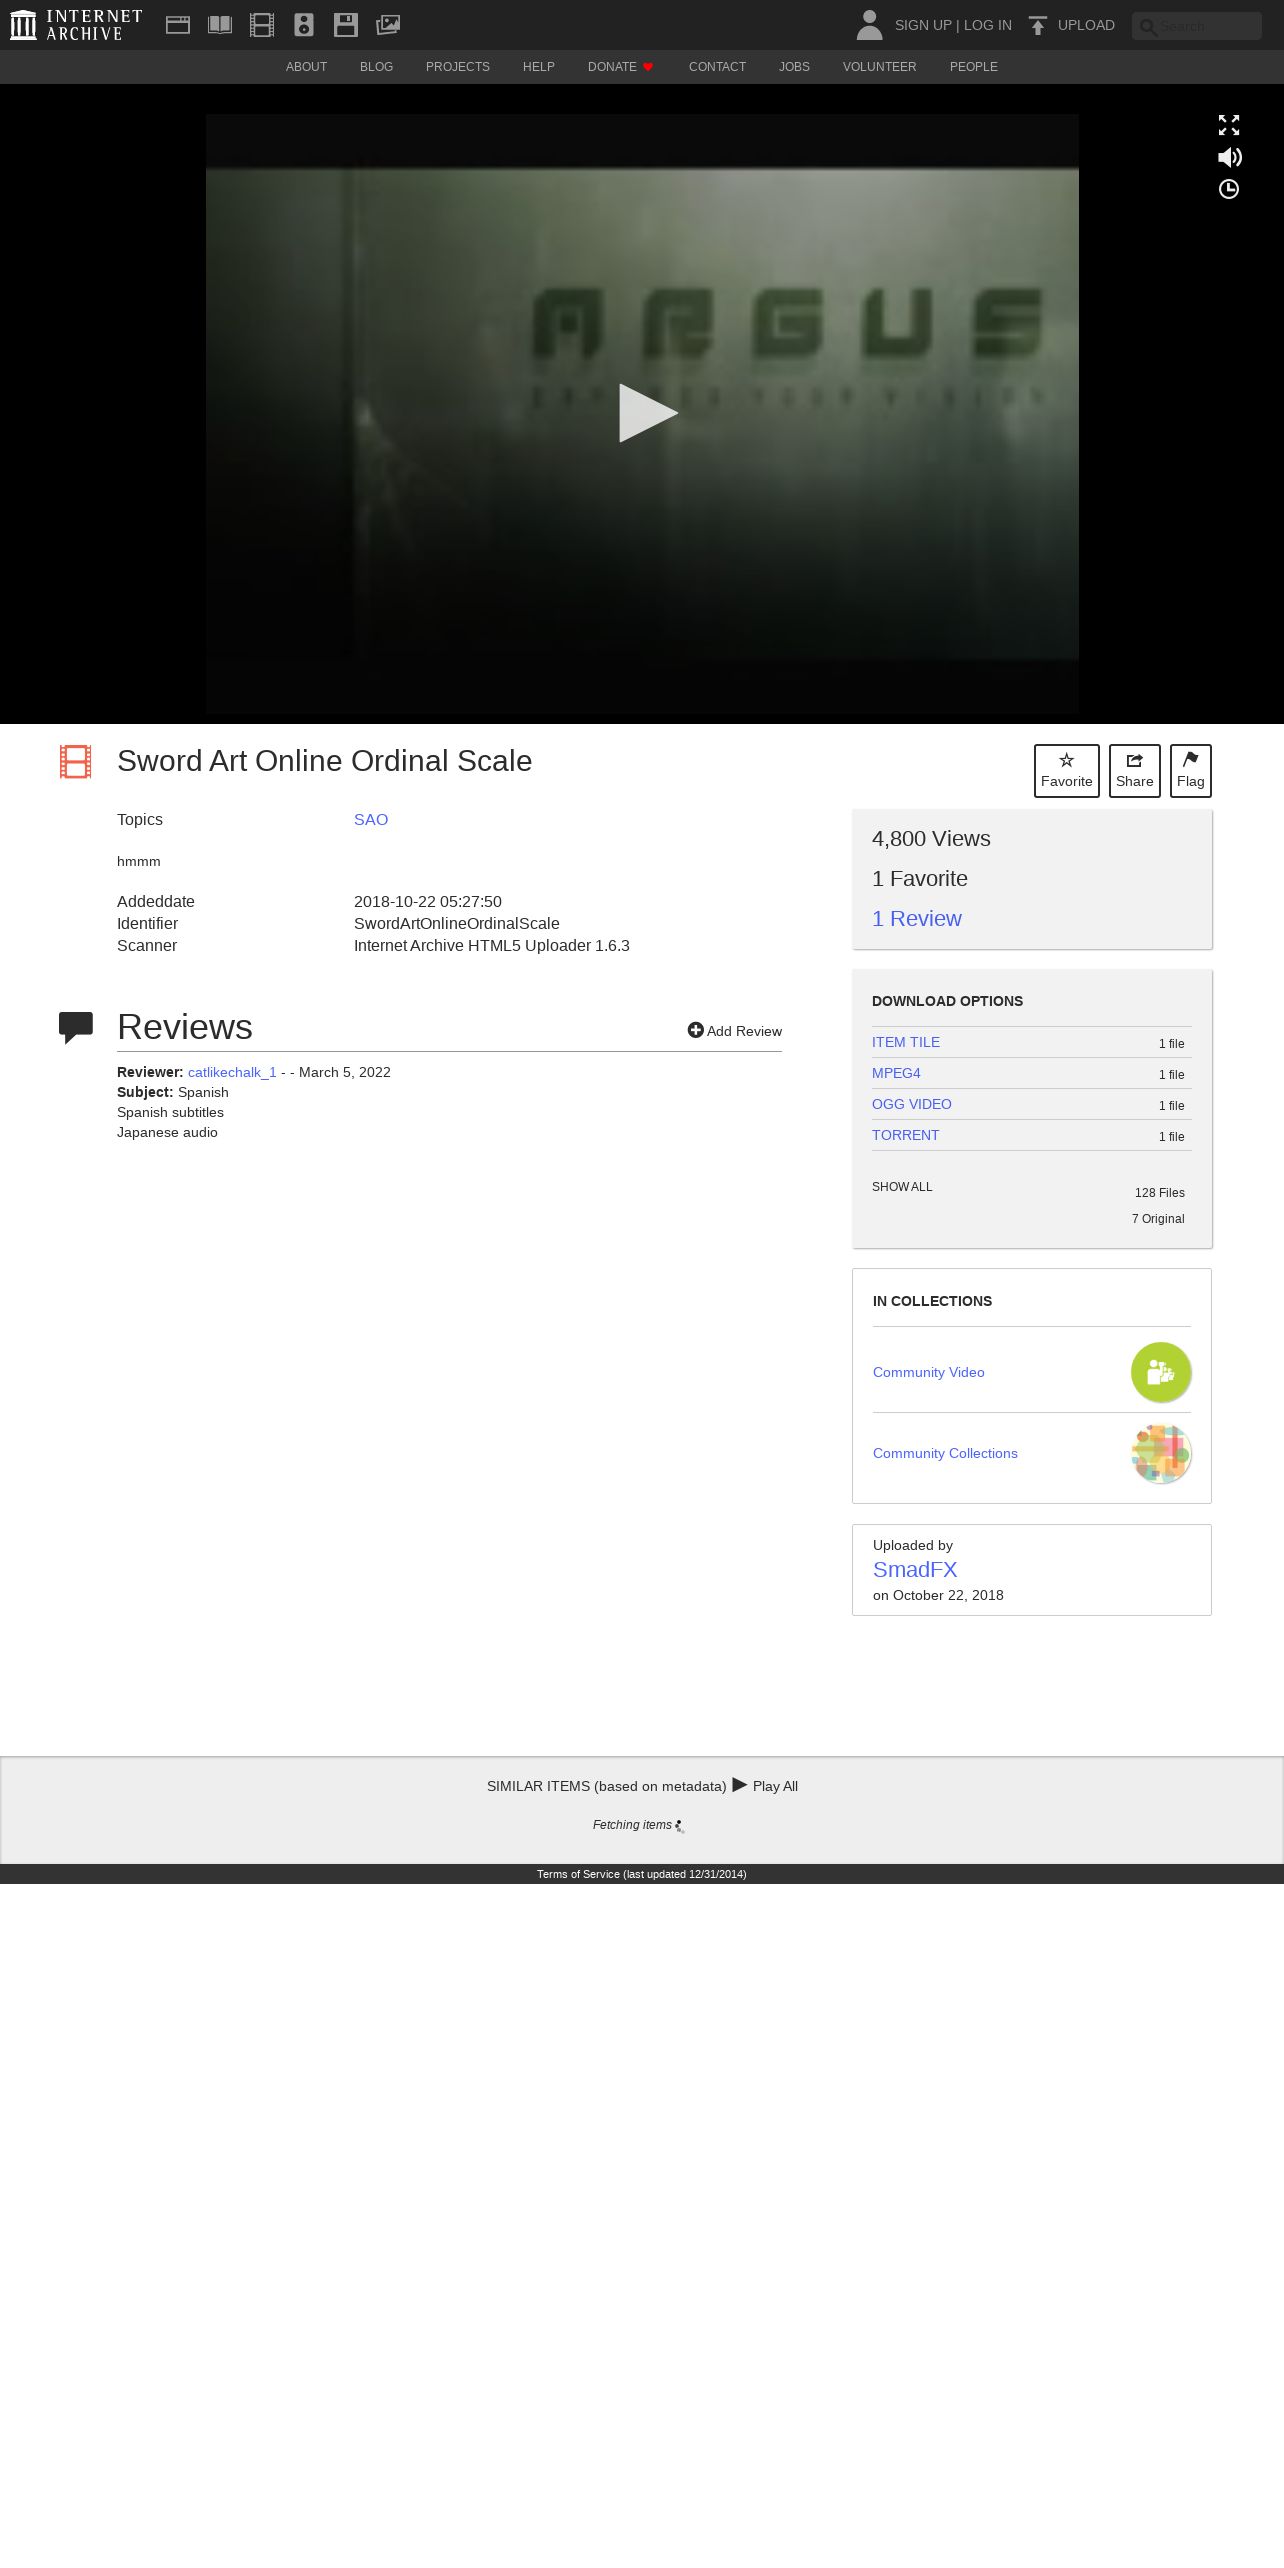Image resolution: width=1284 pixels, height=2568 pixels.
Task: Click Play All text link
Action: 775,1786
